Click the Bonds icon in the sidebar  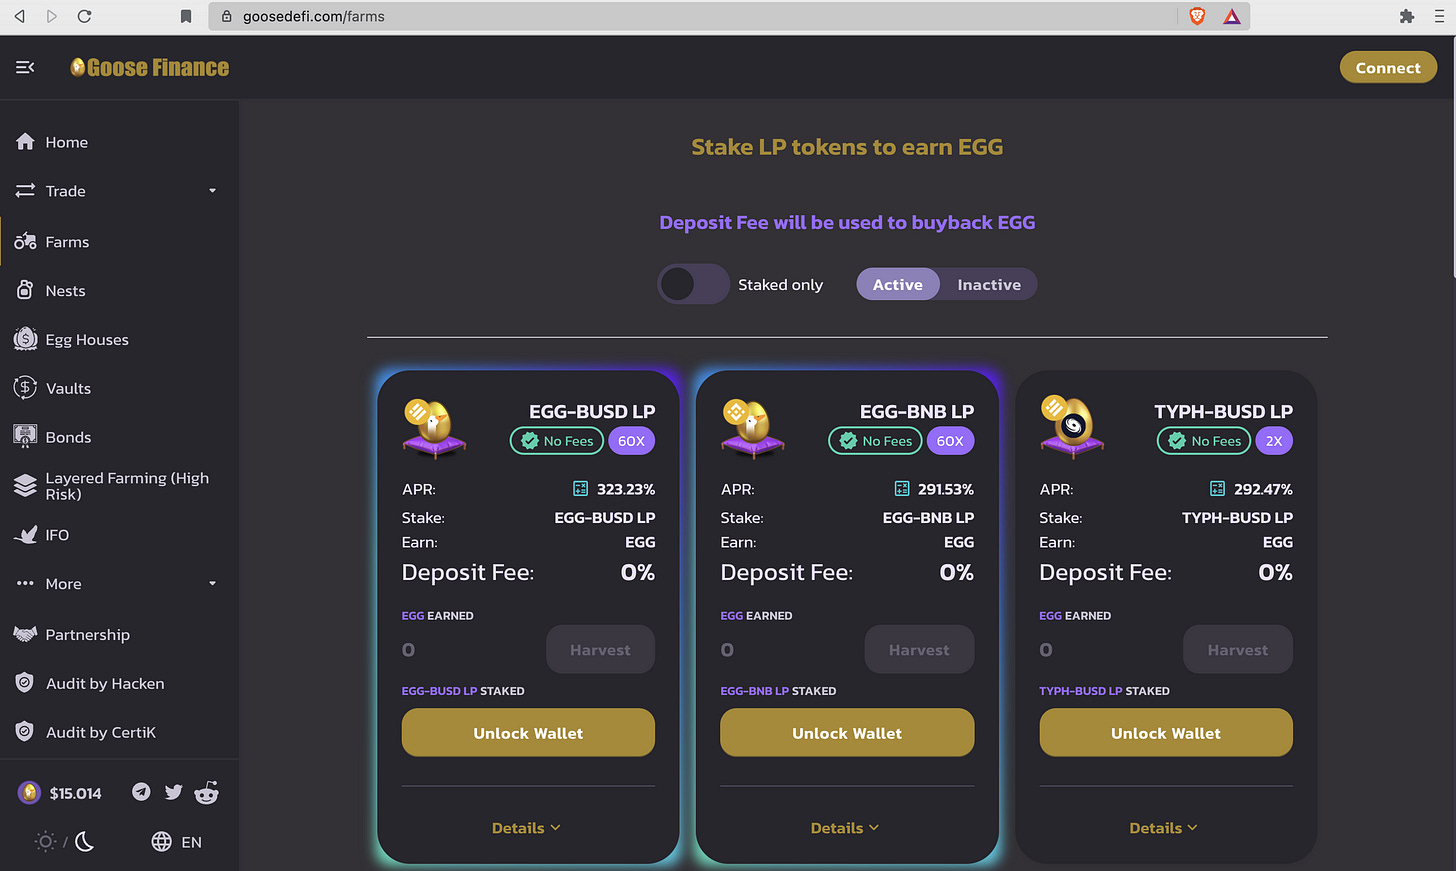pos(25,436)
